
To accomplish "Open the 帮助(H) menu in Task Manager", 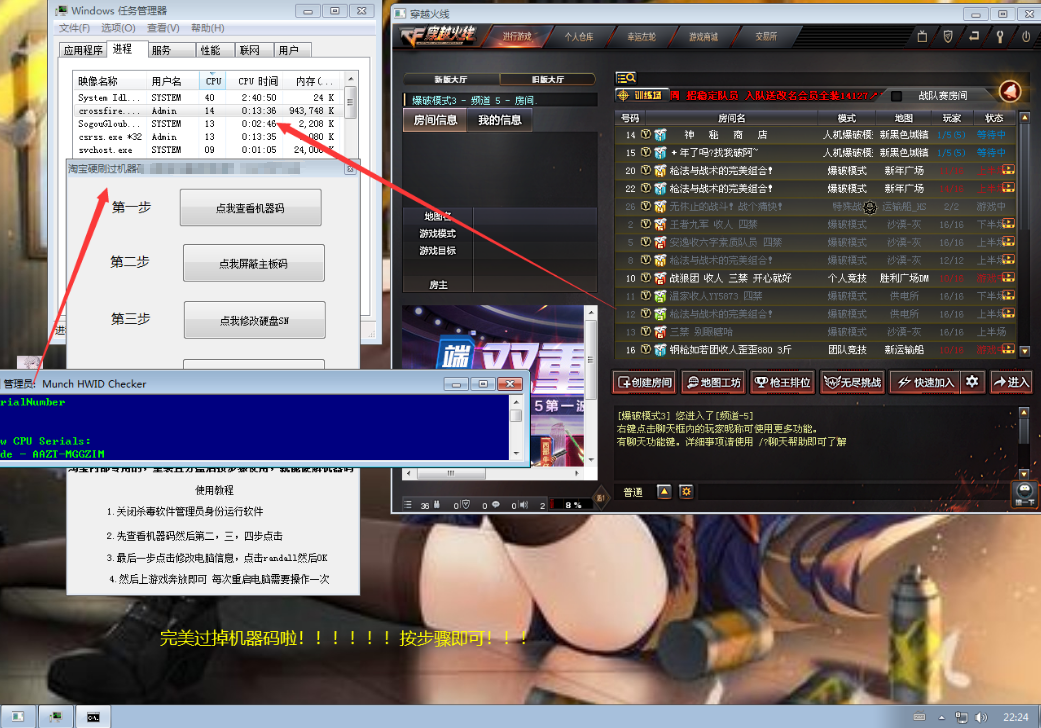I will coord(208,28).
